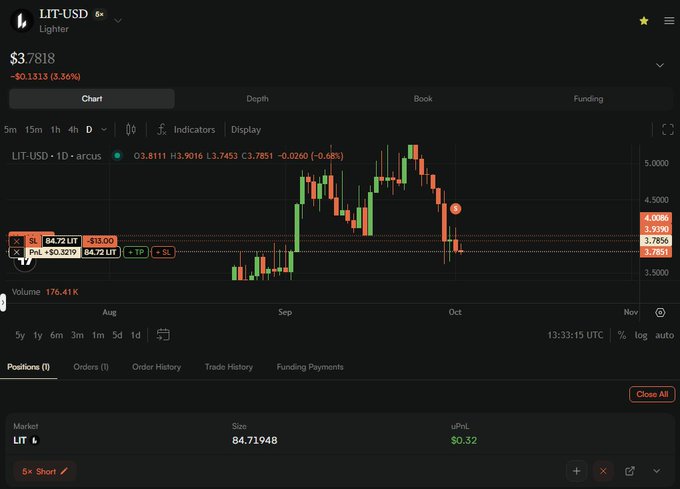Select the sell marker on chart
Image resolution: width=680 pixels, height=489 pixels.
(x=455, y=209)
